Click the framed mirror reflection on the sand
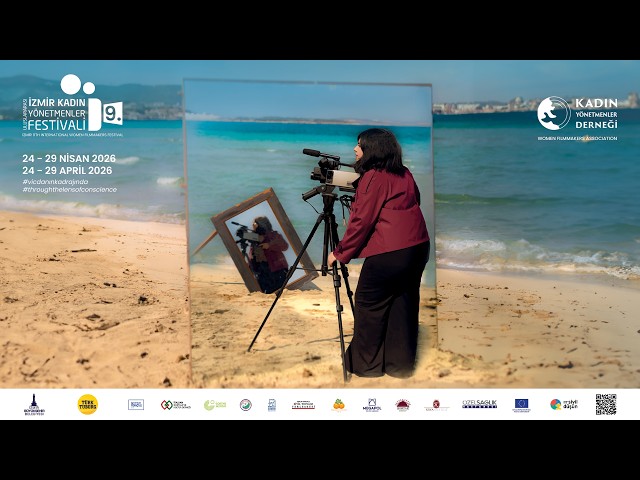This screenshot has height=480, width=640. click(264, 241)
